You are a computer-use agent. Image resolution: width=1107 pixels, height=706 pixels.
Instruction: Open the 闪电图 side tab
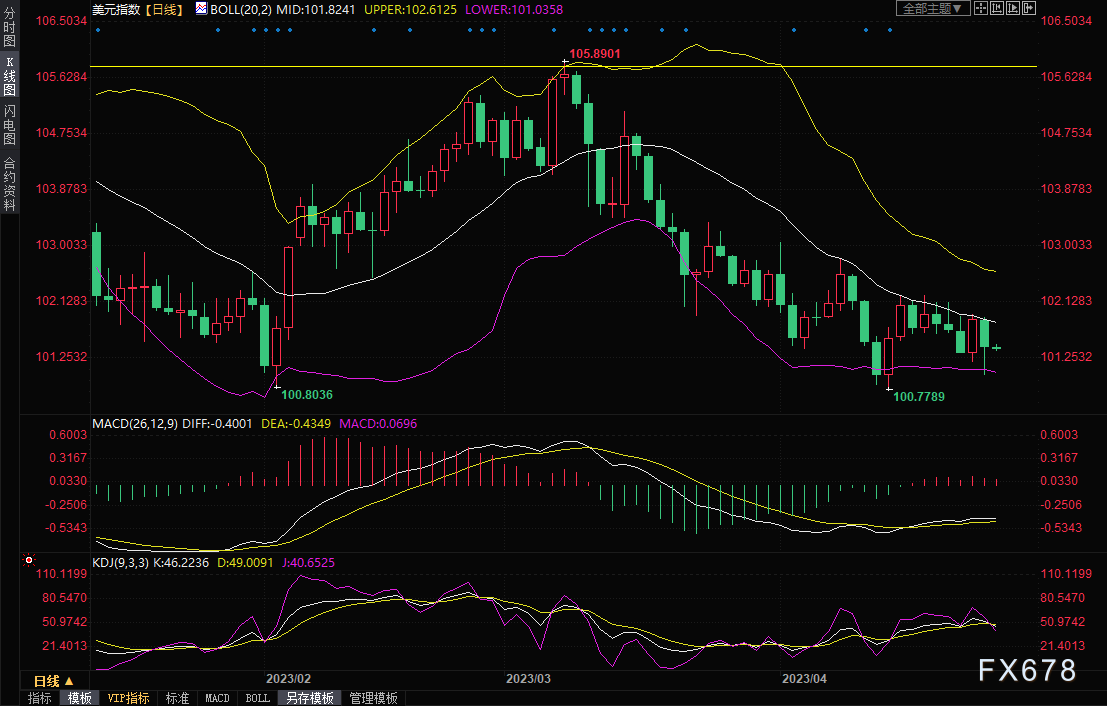(x=9, y=124)
